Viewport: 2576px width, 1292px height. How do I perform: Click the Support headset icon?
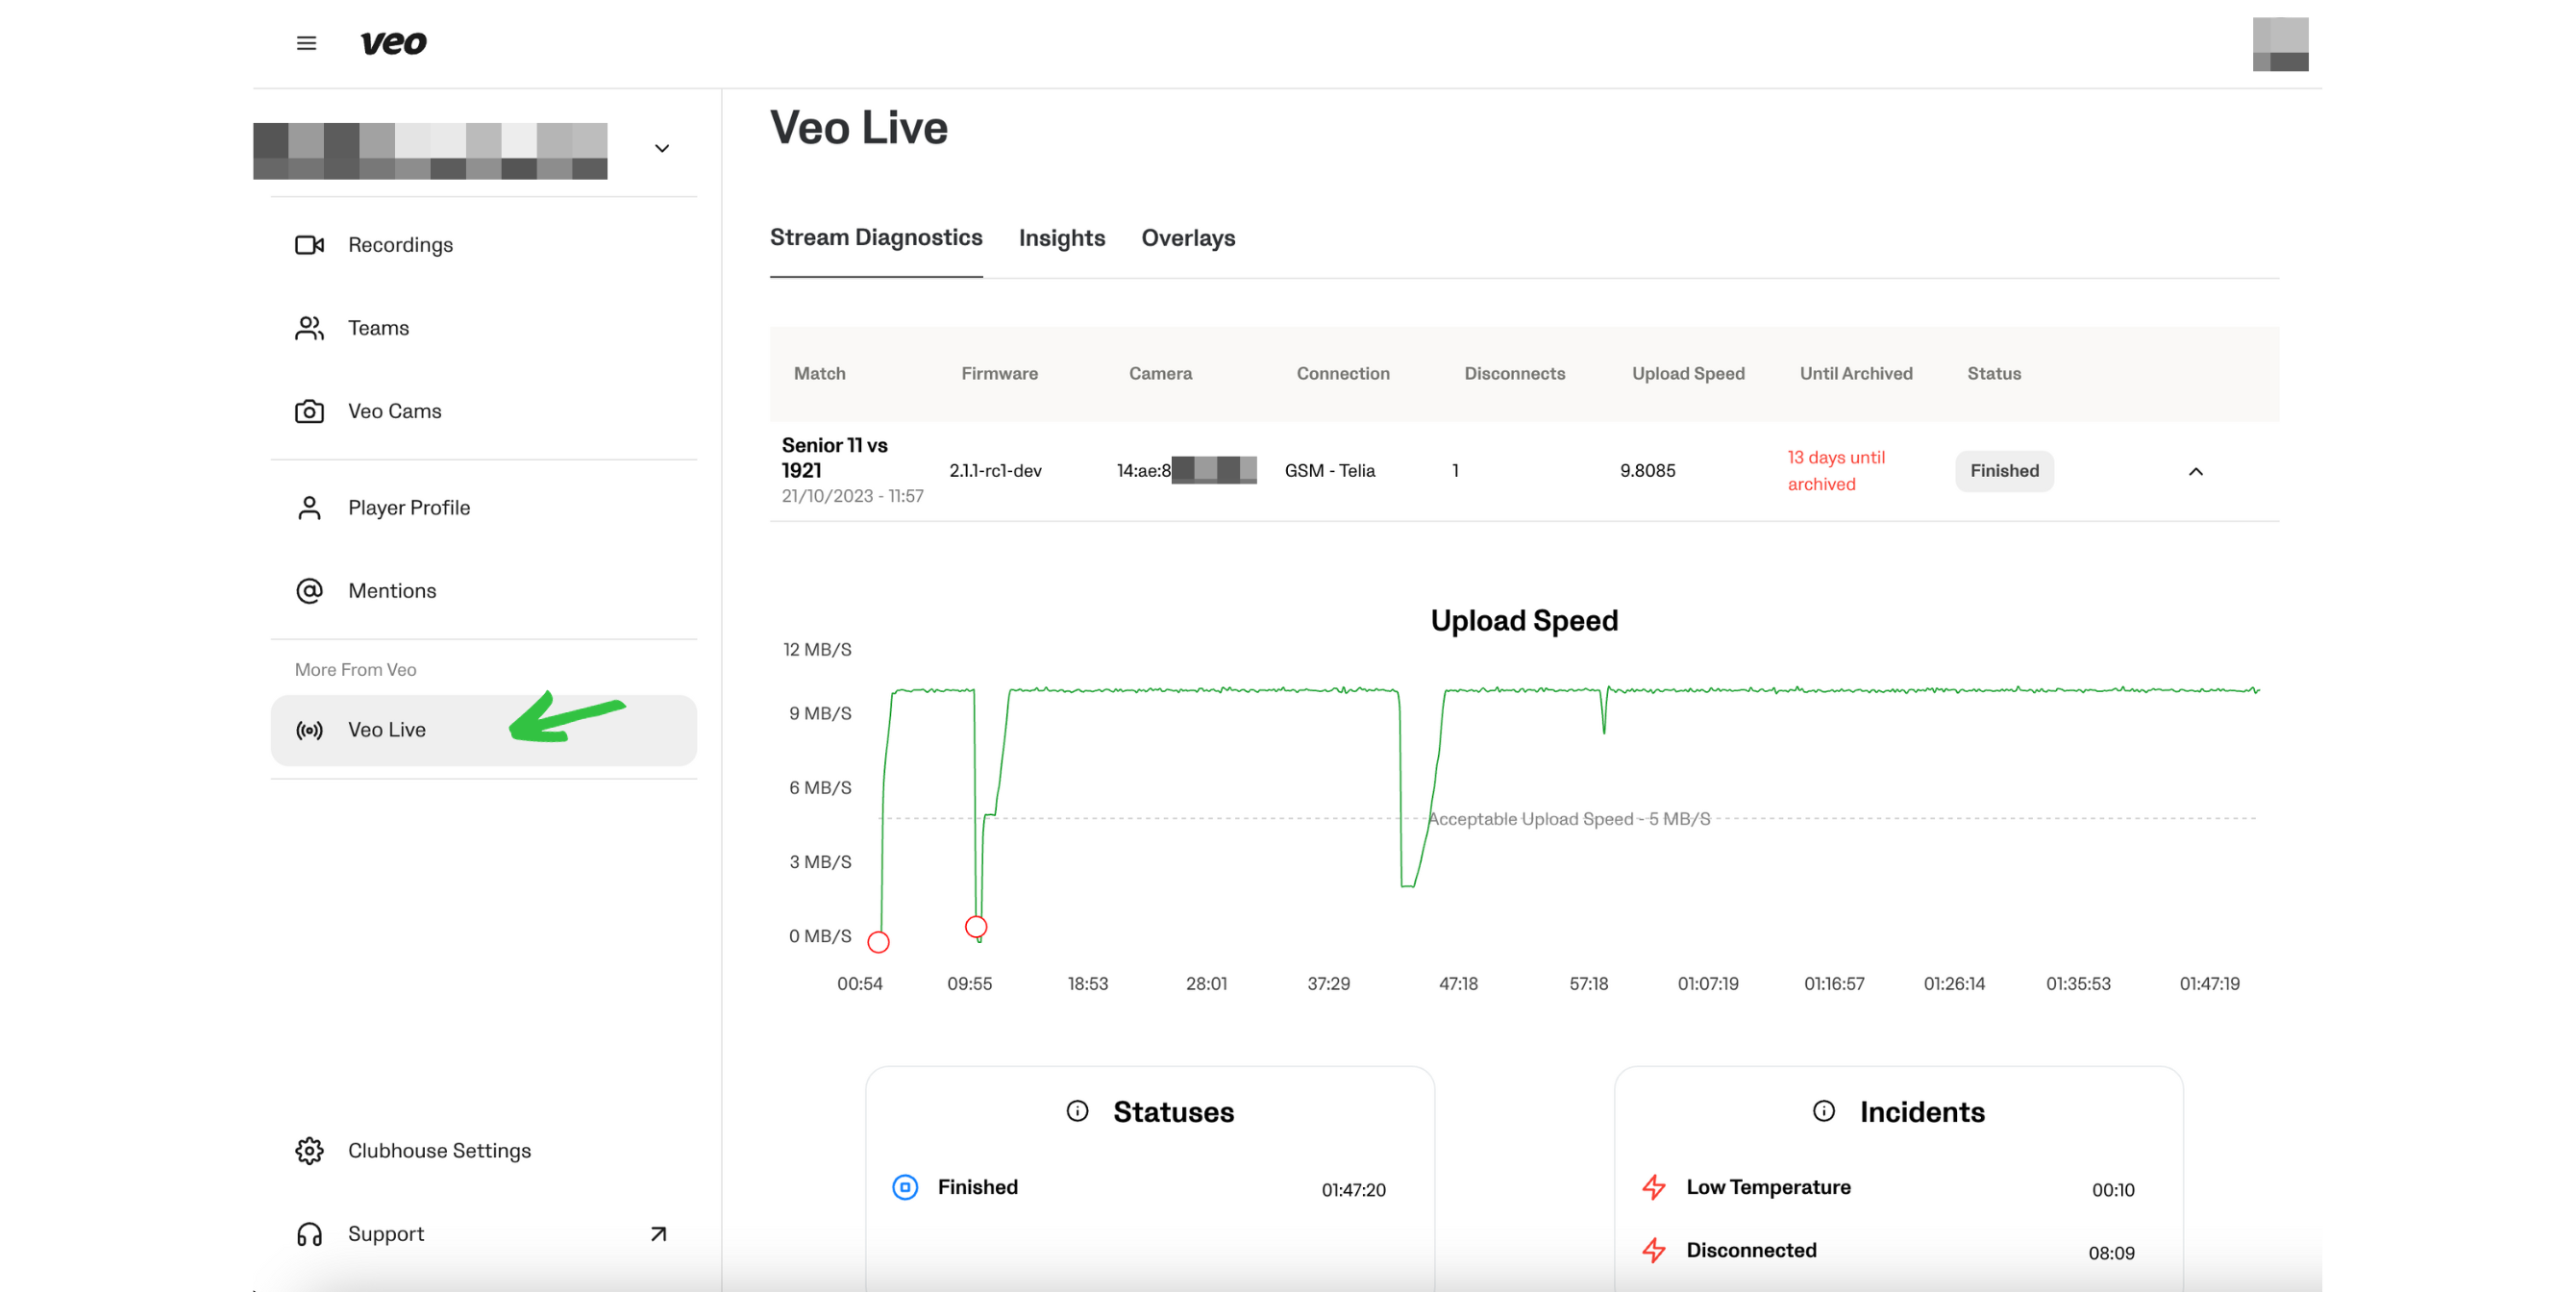(x=309, y=1234)
